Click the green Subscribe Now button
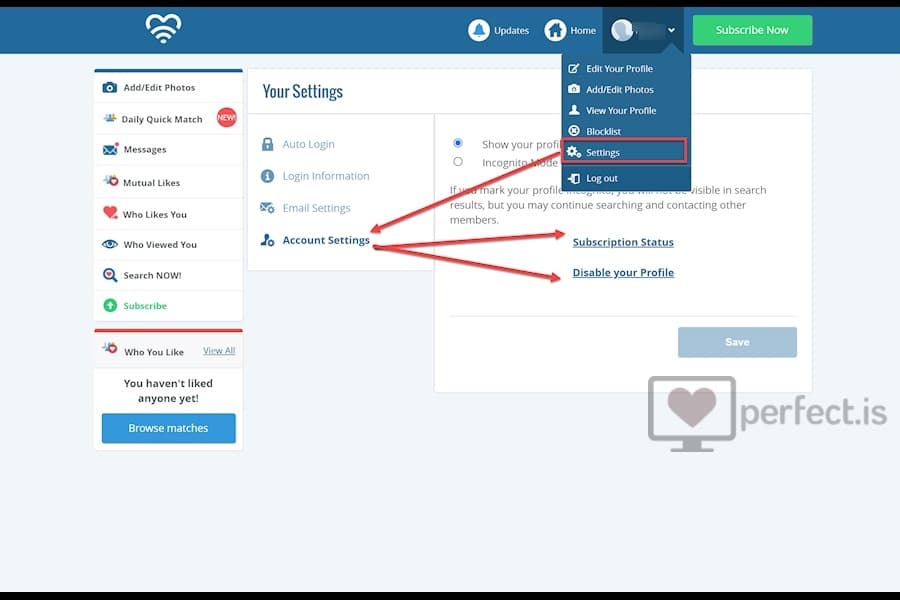The image size is (900, 600). [752, 30]
